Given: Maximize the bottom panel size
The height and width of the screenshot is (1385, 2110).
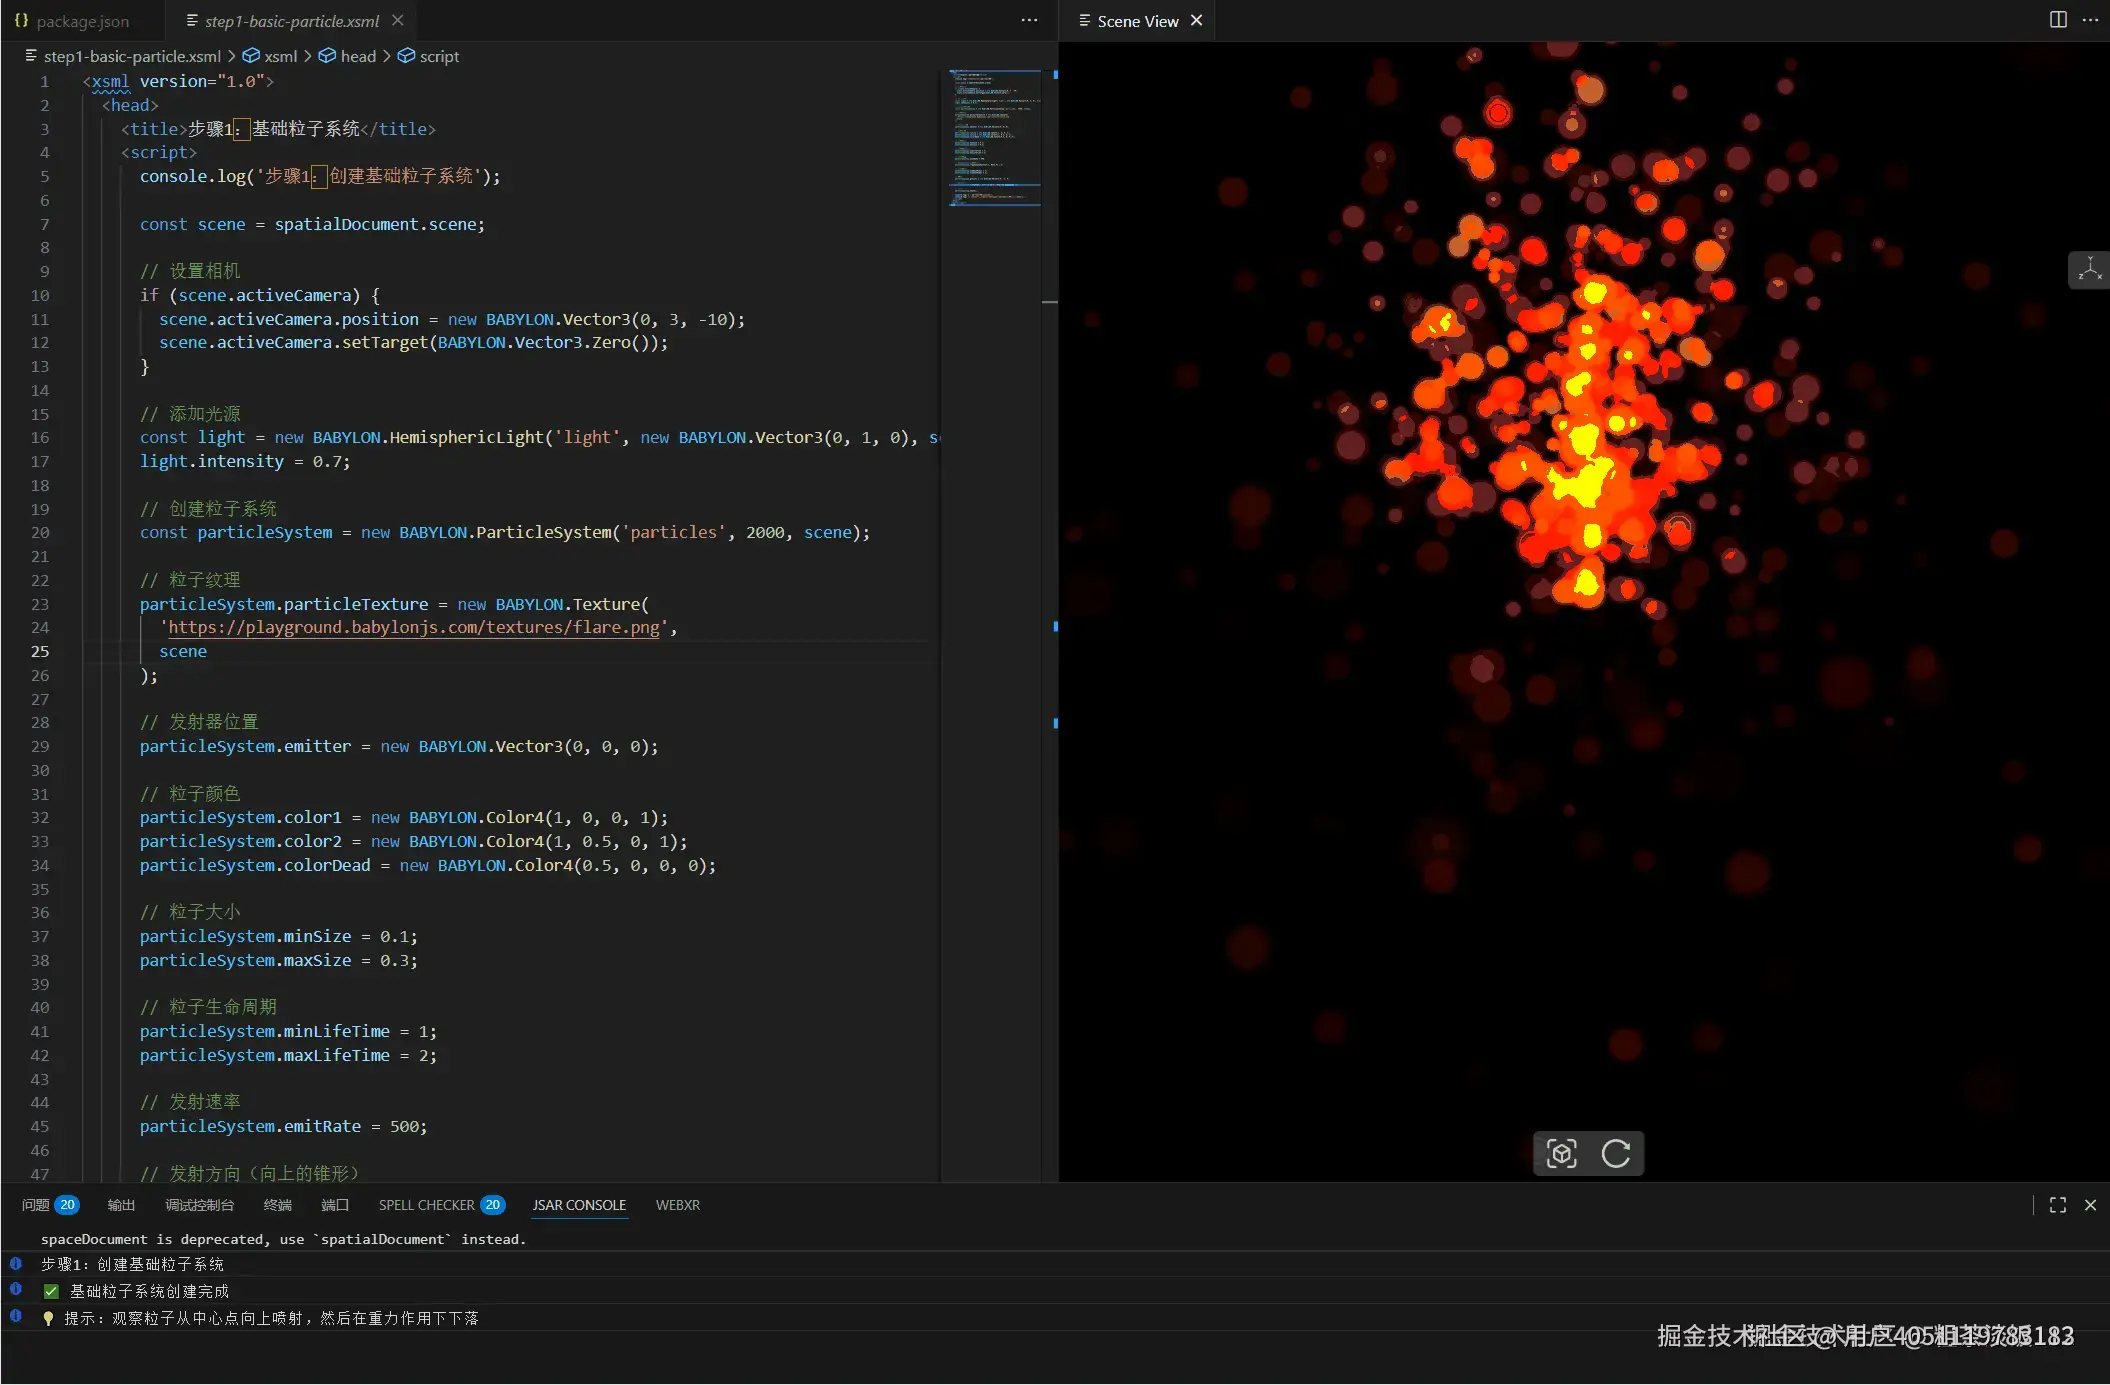Looking at the screenshot, I should 2058,1205.
